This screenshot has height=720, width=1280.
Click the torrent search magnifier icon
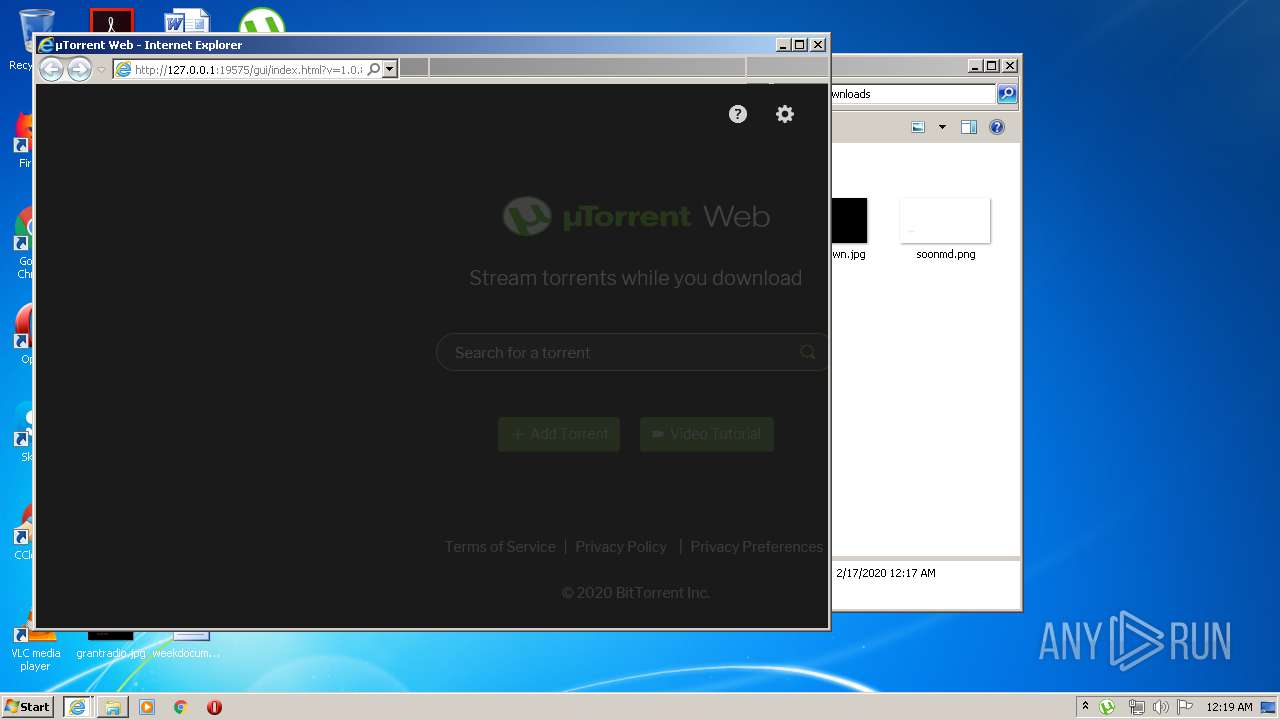[x=808, y=352]
